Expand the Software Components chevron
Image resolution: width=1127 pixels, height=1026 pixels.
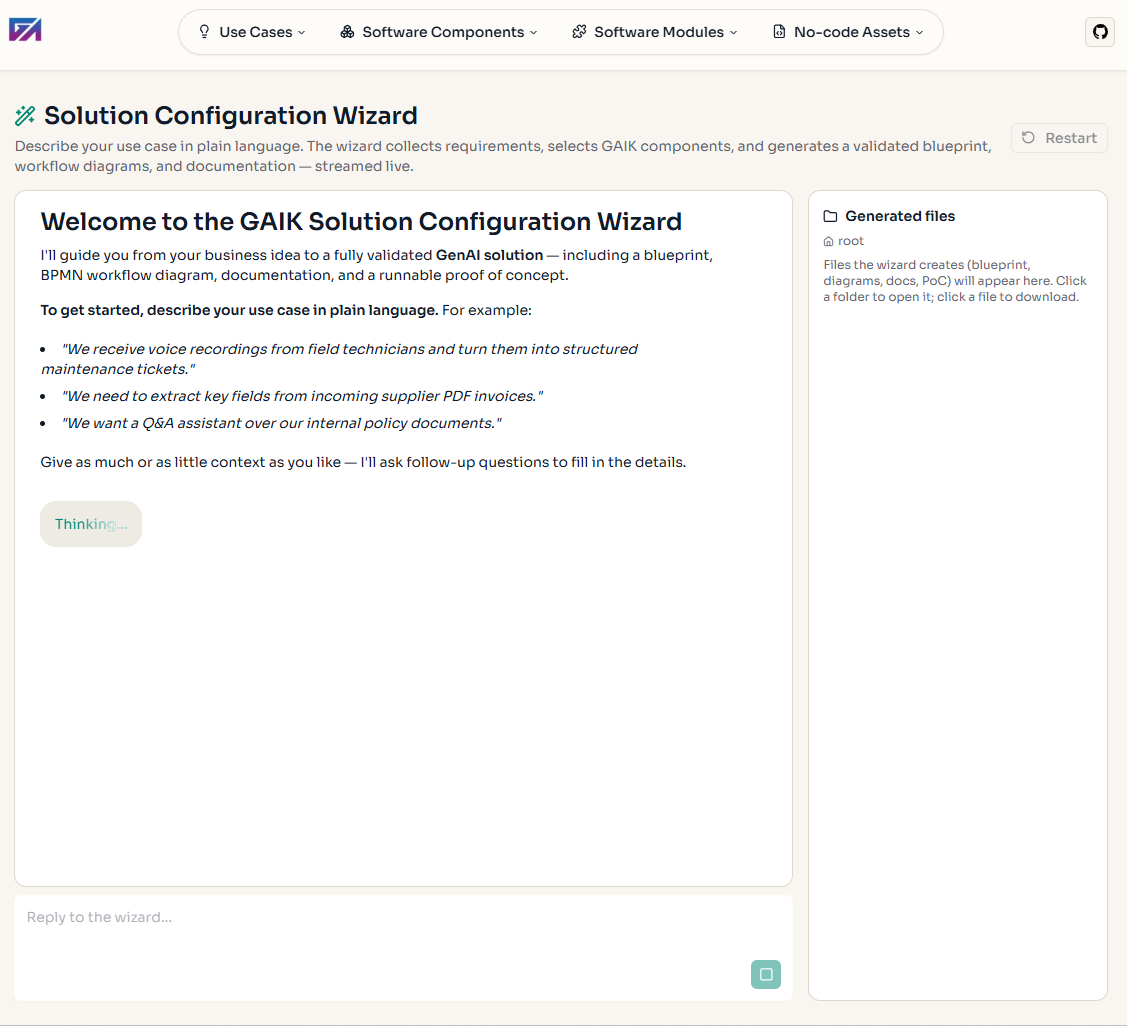tap(533, 32)
